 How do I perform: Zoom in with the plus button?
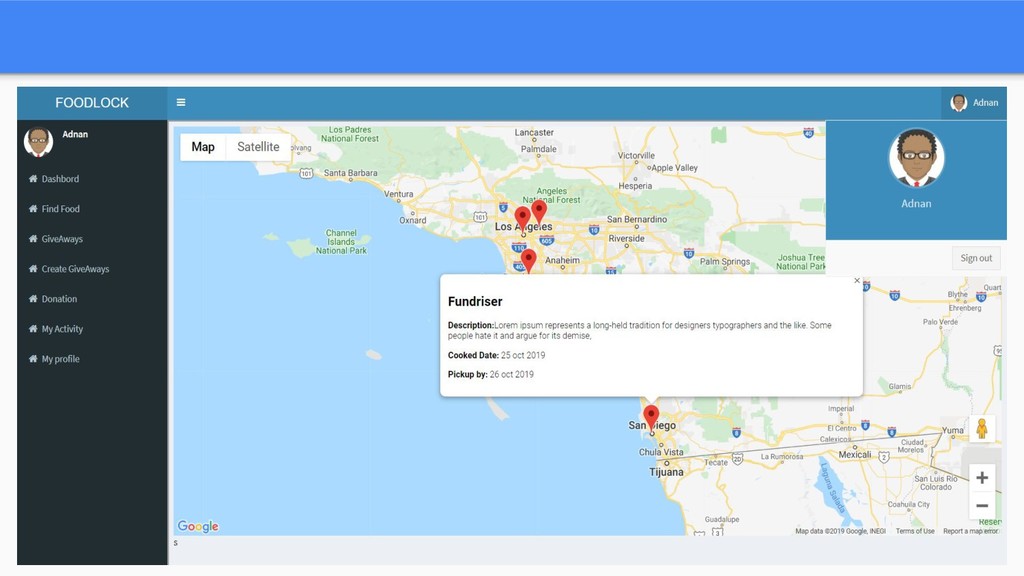[982, 478]
